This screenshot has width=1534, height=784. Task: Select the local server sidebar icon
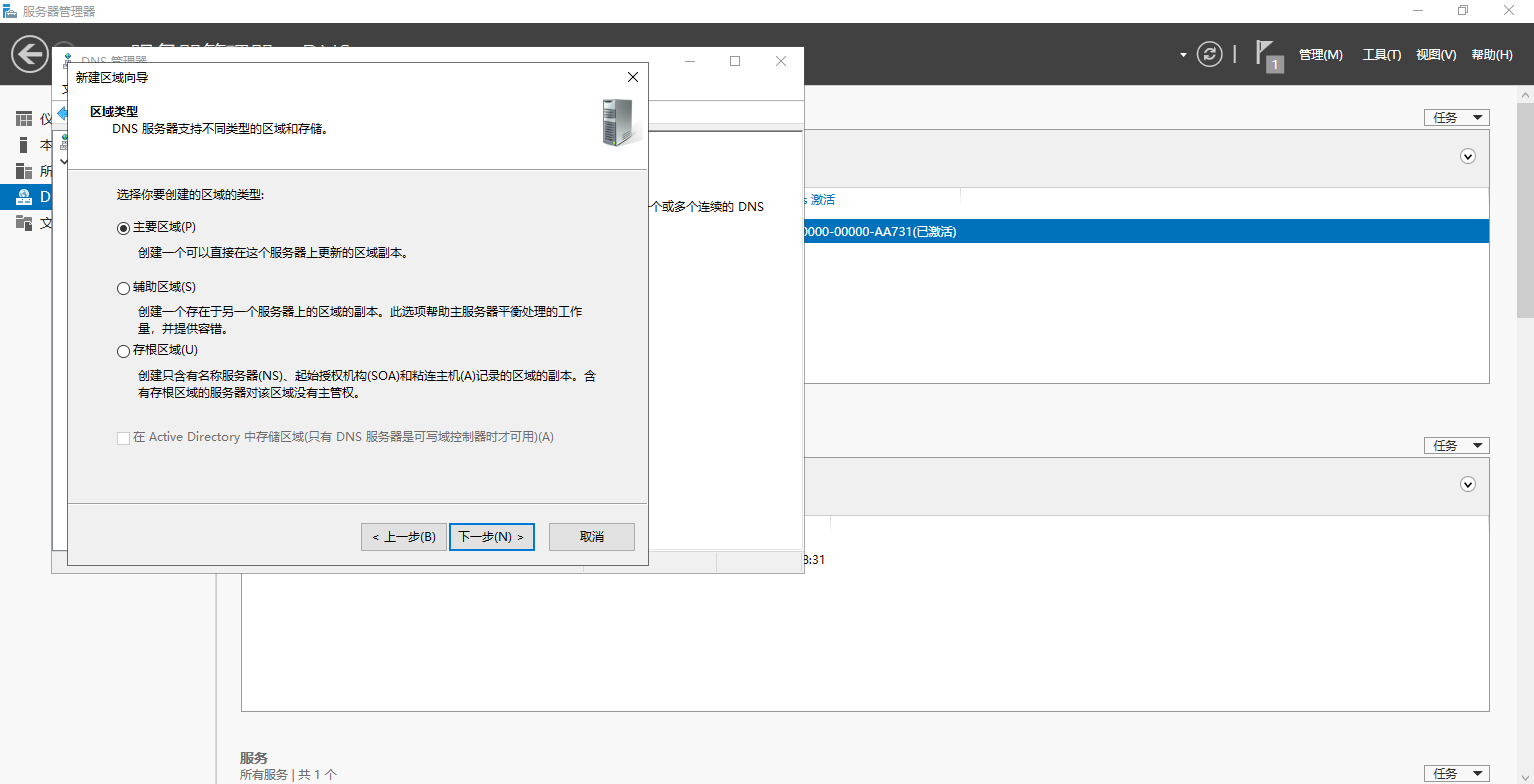24,145
